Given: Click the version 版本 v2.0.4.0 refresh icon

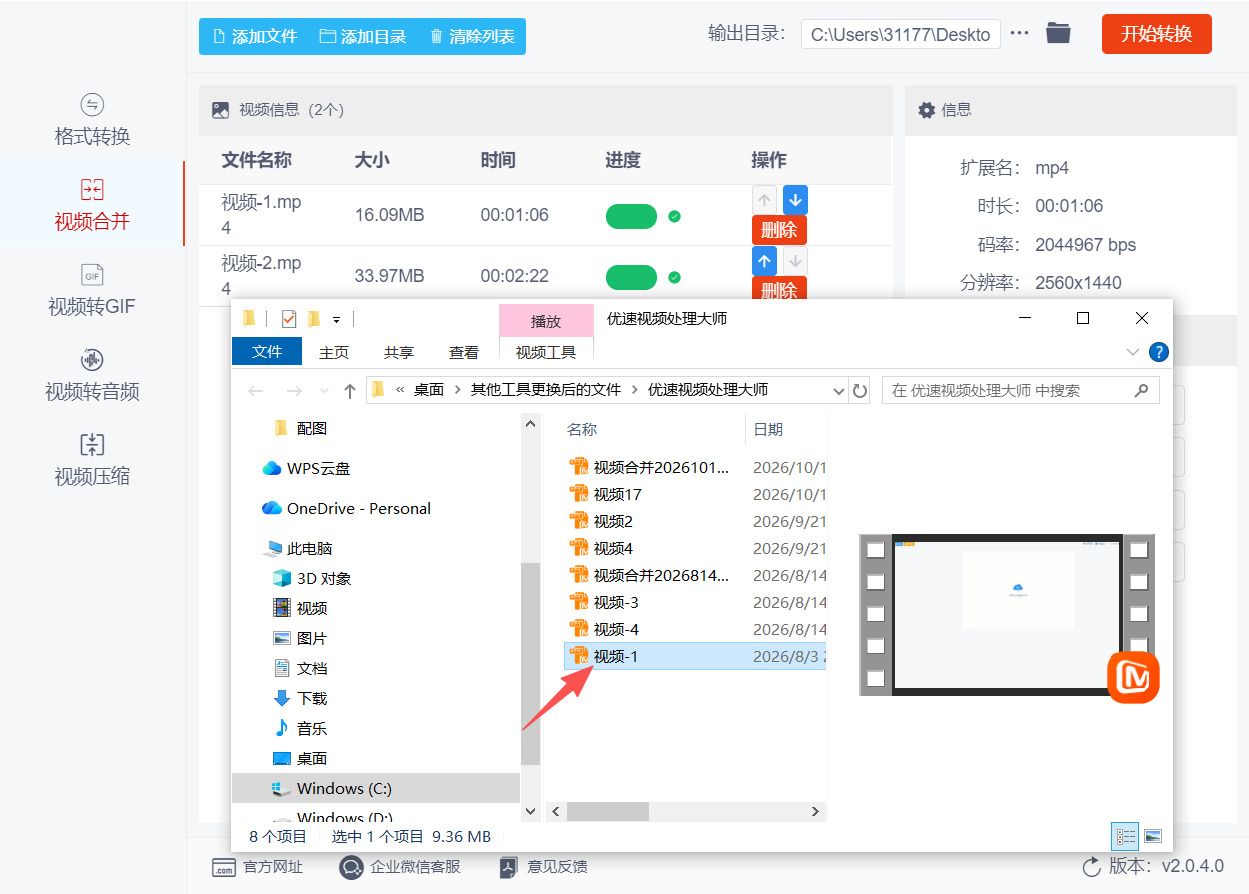Looking at the screenshot, I should point(1091,866).
